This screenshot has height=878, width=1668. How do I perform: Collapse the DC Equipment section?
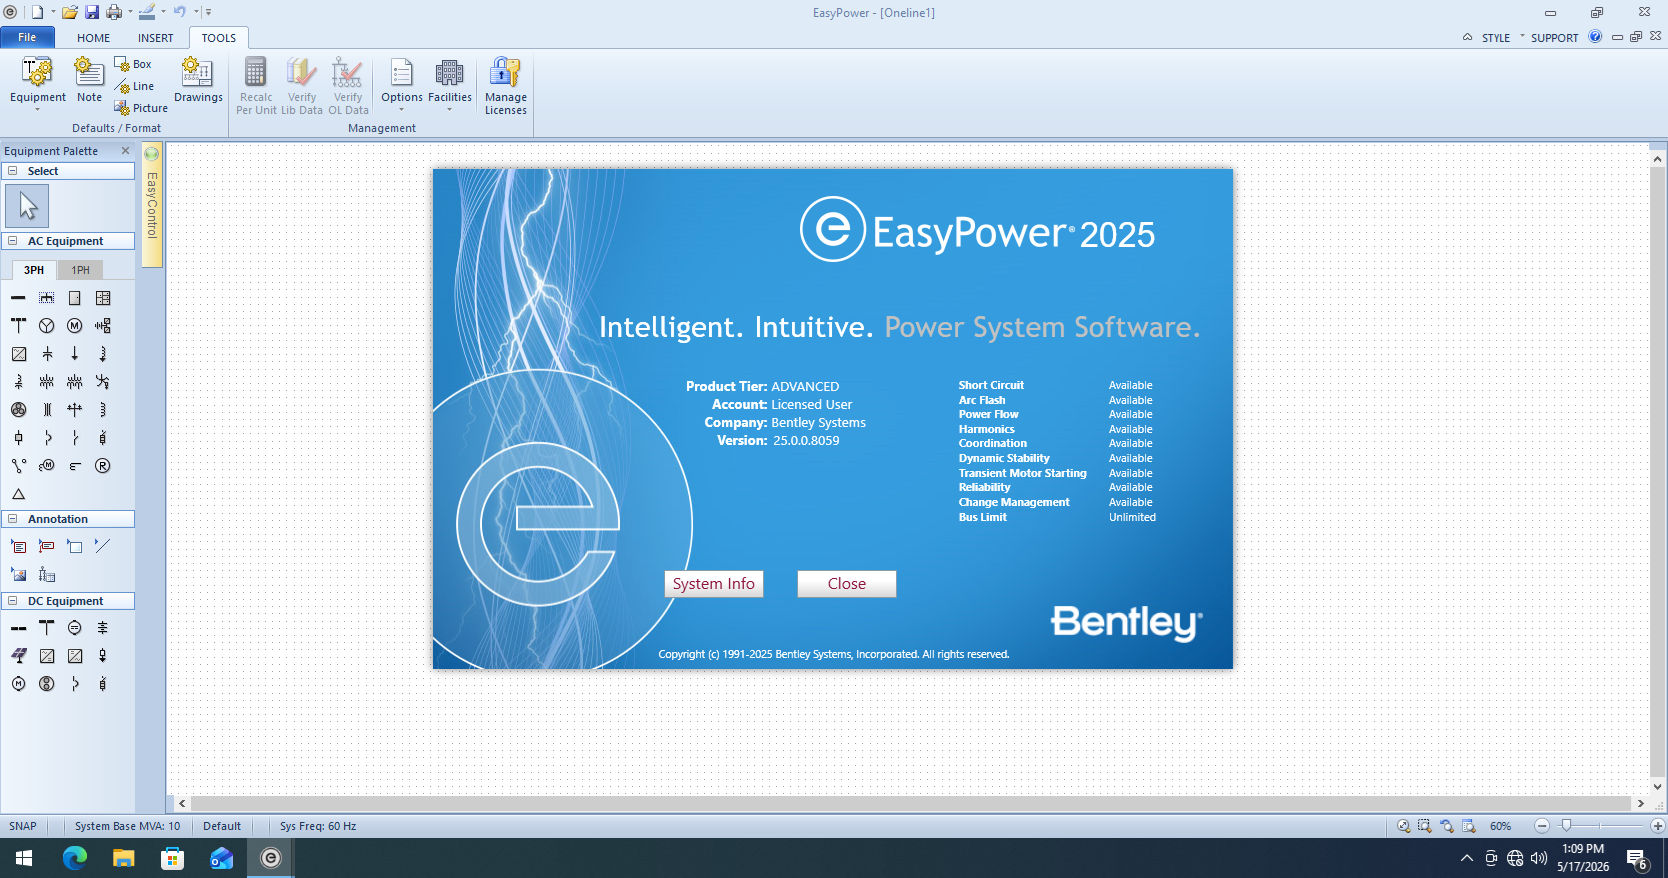pos(13,601)
